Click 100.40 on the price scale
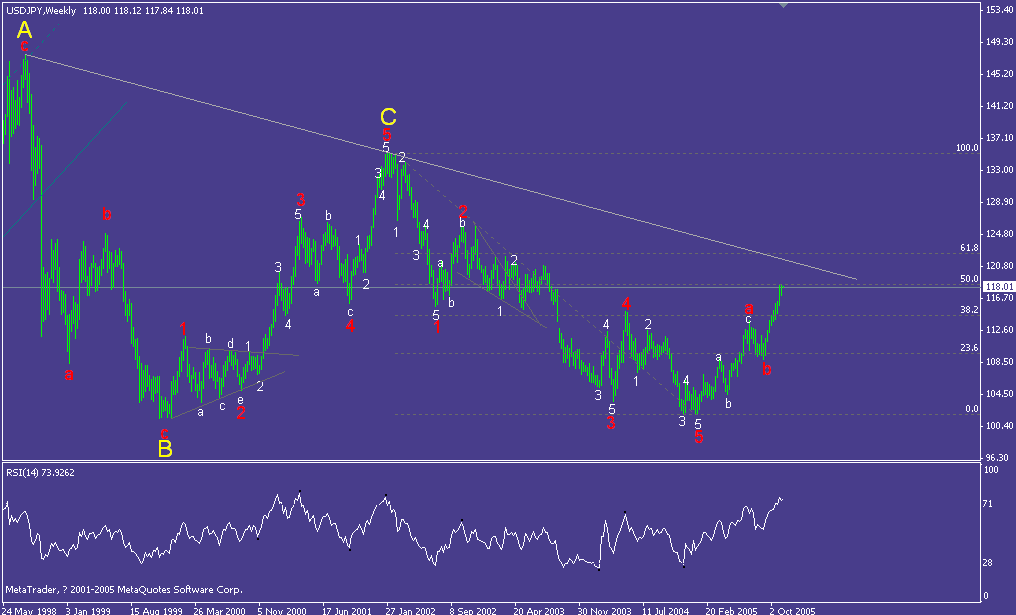 pos(999,425)
